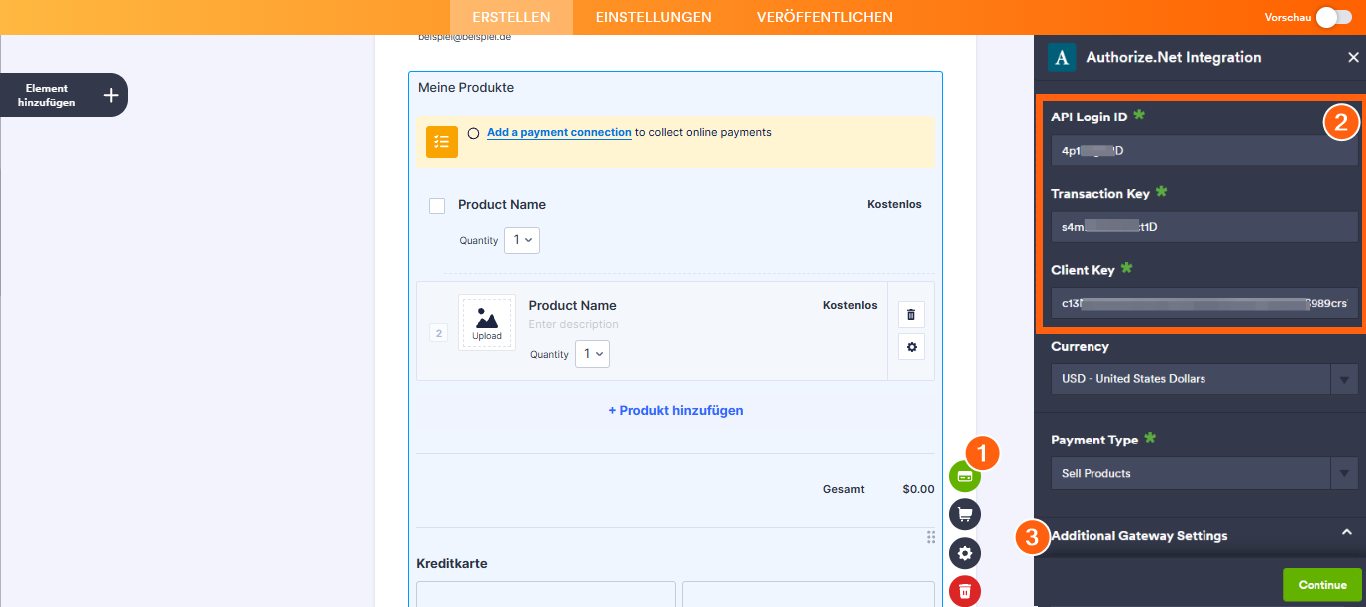This screenshot has height=607, width=1366.
Task: Click the Element hinzufügen button
Action: tap(64, 95)
